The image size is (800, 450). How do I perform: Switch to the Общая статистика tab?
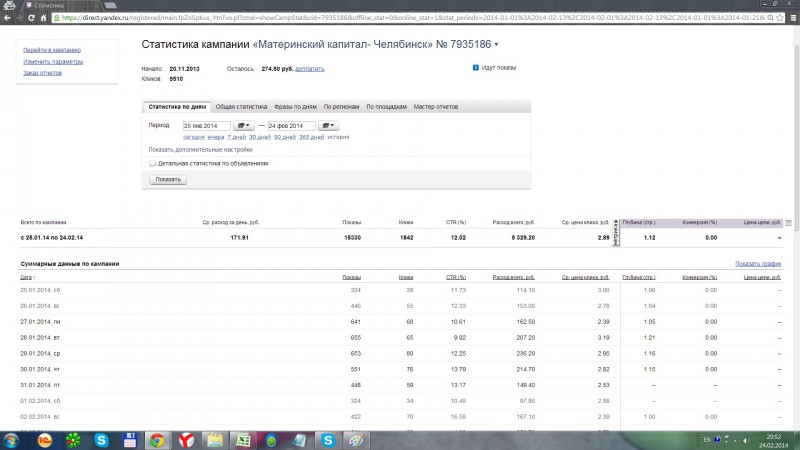(241, 107)
